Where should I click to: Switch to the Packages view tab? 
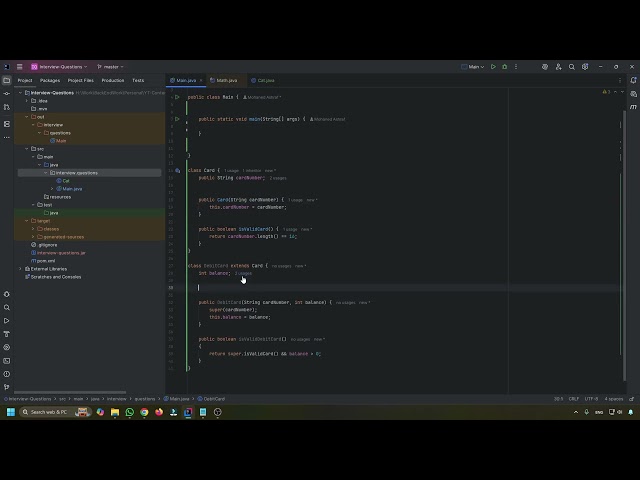coord(50,80)
